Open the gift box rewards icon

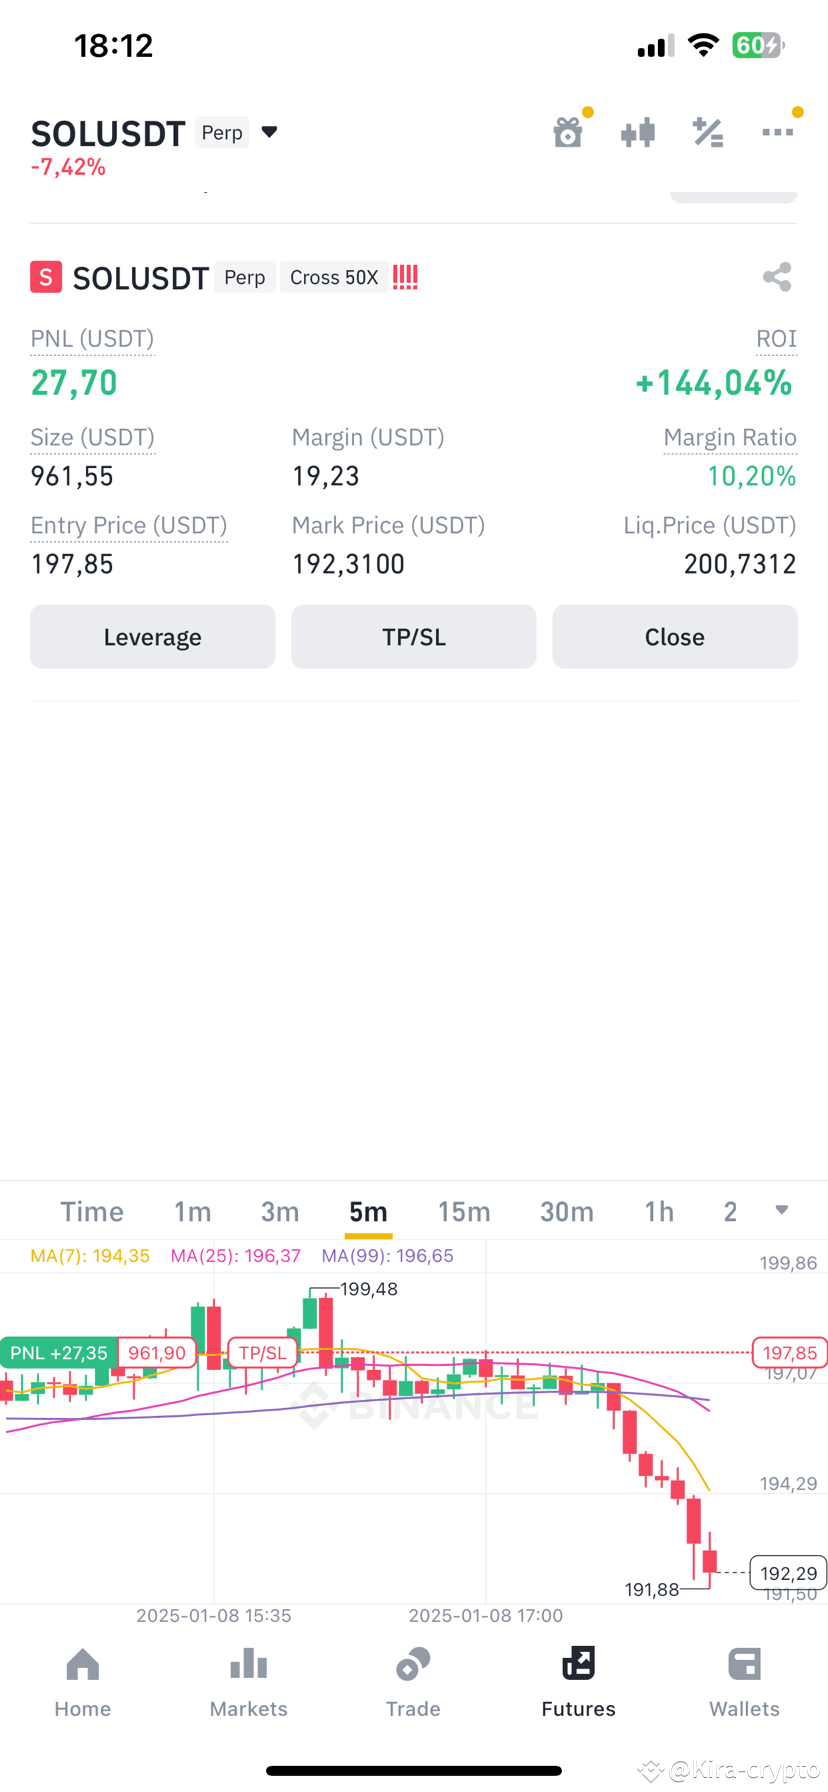pos(568,132)
